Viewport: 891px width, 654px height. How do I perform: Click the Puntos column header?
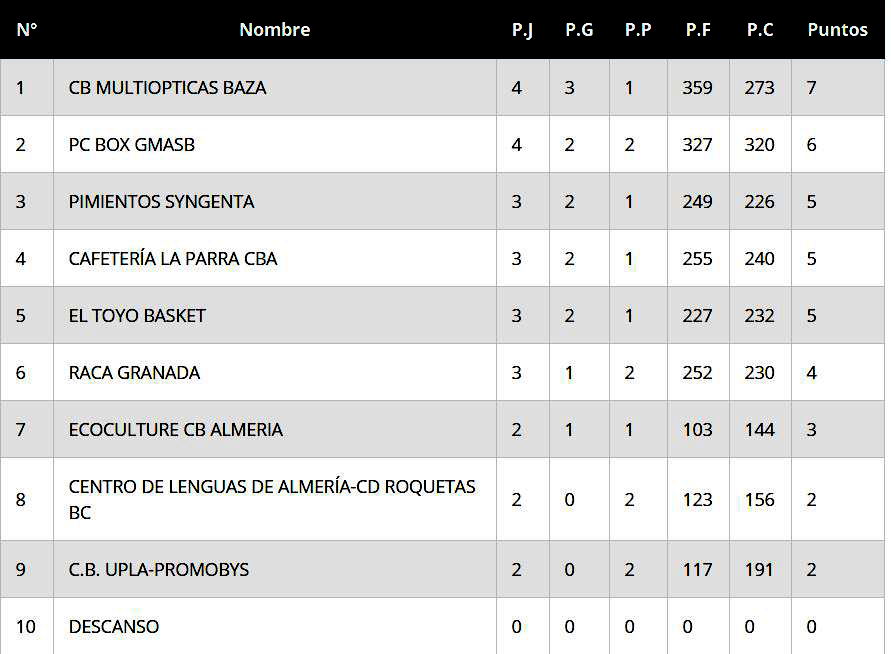click(x=837, y=30)
